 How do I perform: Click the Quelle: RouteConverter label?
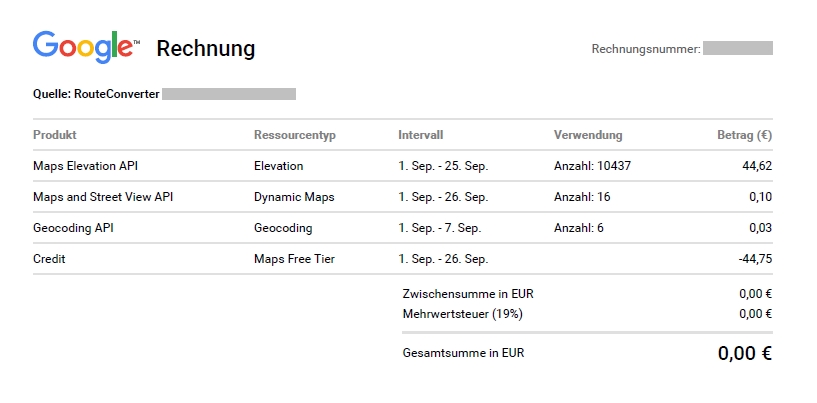click(x=96, y=94)
